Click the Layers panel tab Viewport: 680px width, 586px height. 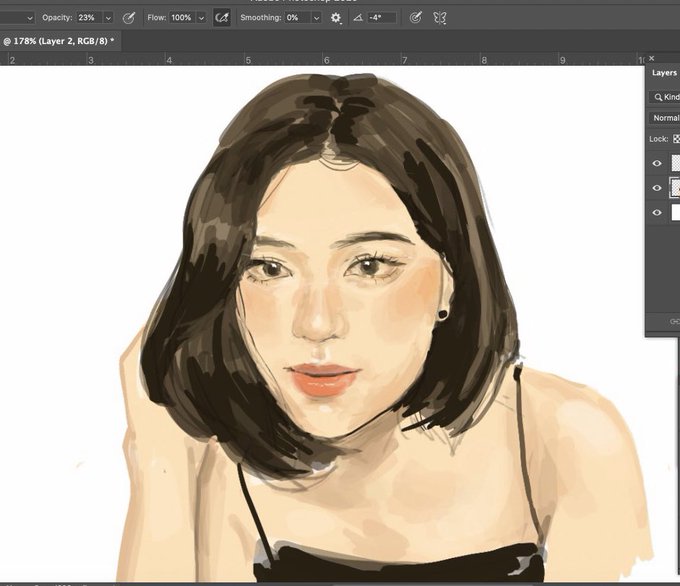[x=664, y=73]
